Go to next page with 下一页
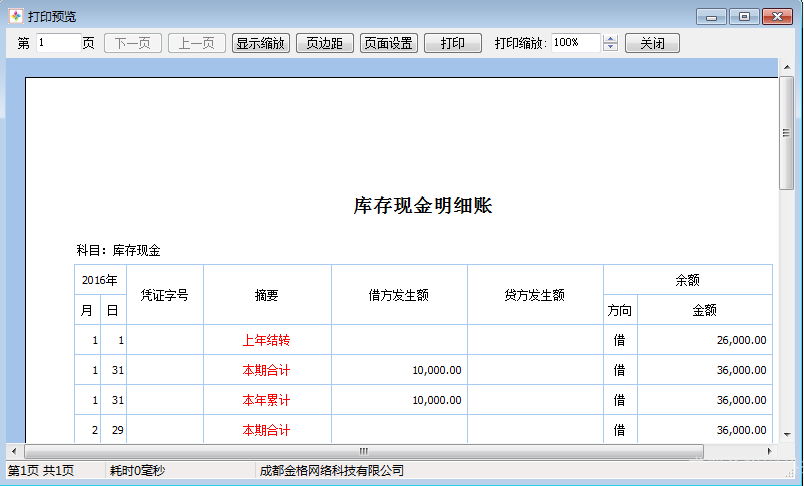The height and width of the screenshot is (486, 804). 132,43
